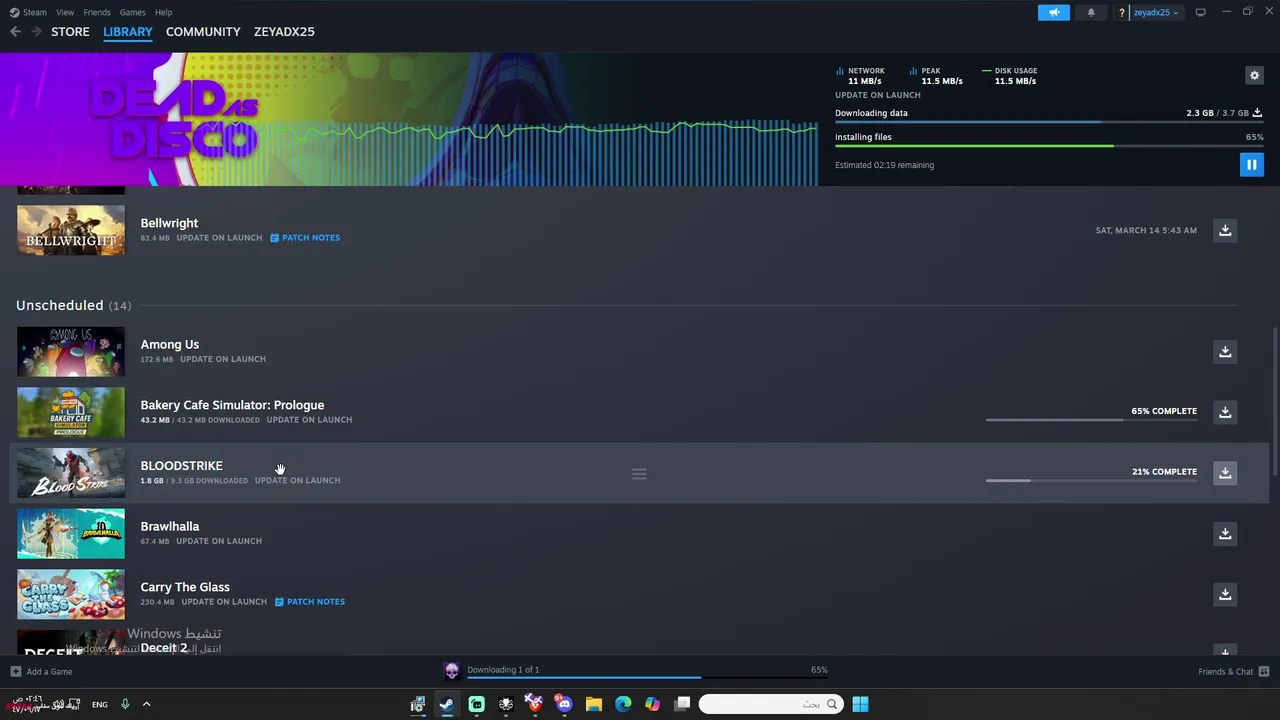
Task: Open the notifications bell
Action: [1091, 12]
